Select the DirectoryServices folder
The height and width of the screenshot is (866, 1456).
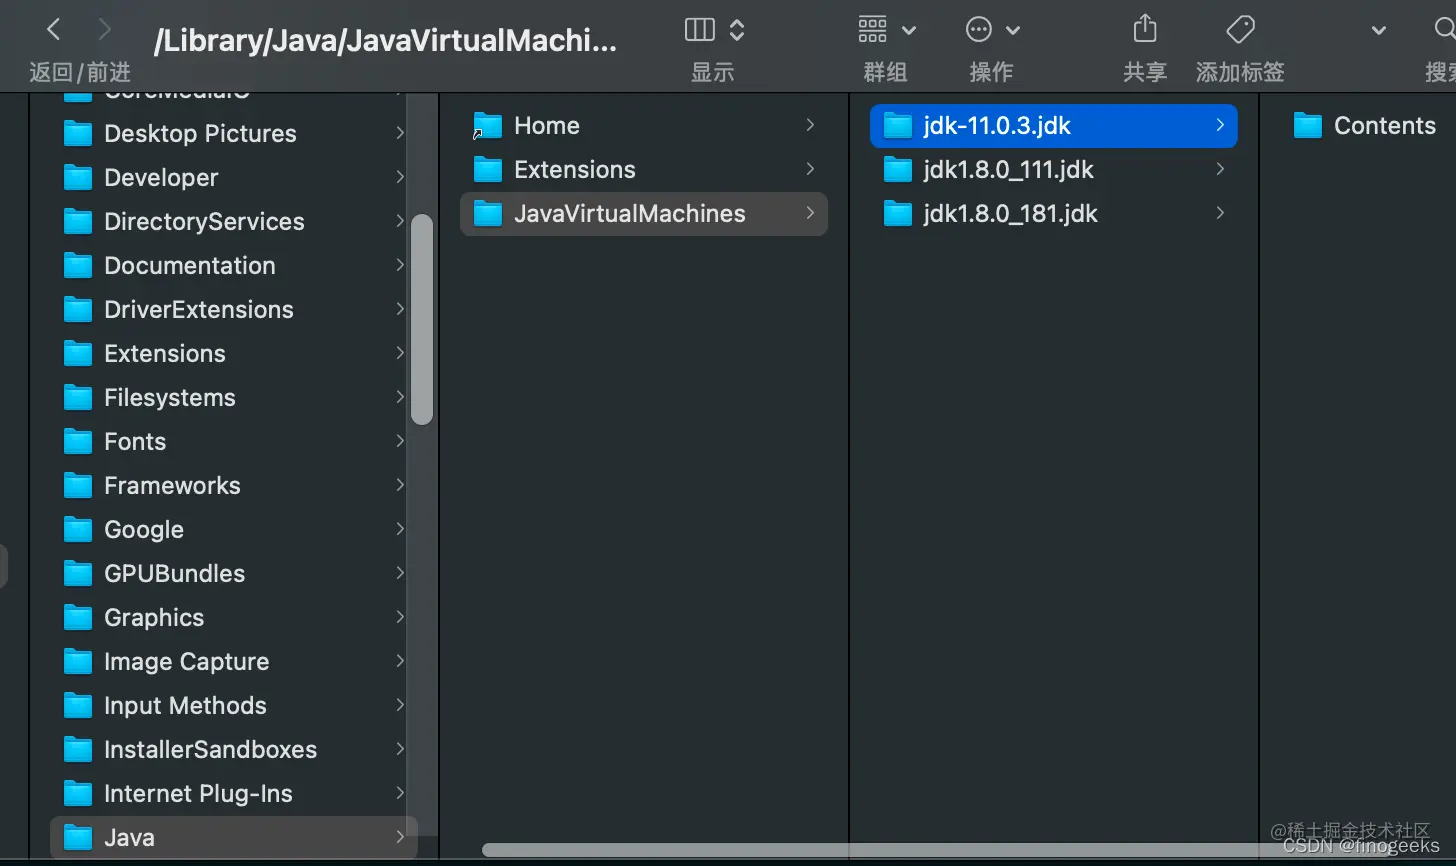tap(234, 221)
